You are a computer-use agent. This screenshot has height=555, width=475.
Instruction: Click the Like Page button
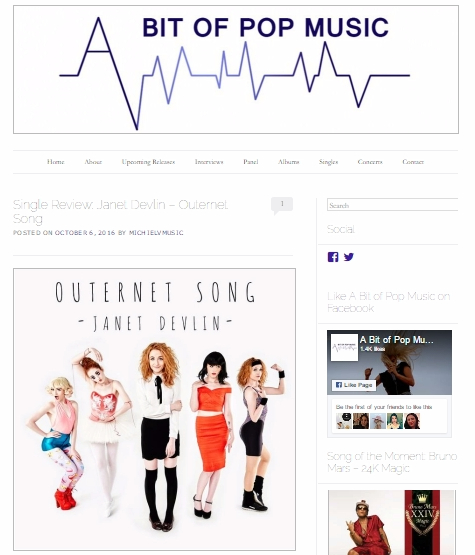[x=354, y=385]
